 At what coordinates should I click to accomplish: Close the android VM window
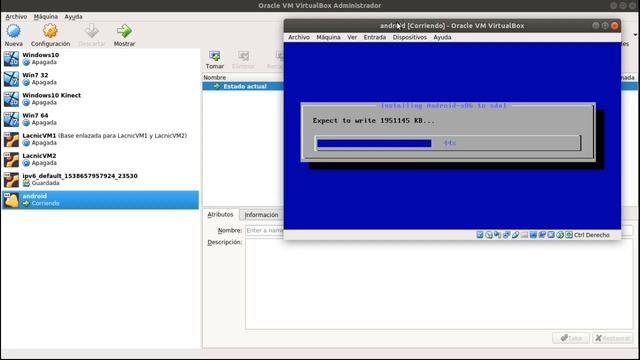point(614,25)
